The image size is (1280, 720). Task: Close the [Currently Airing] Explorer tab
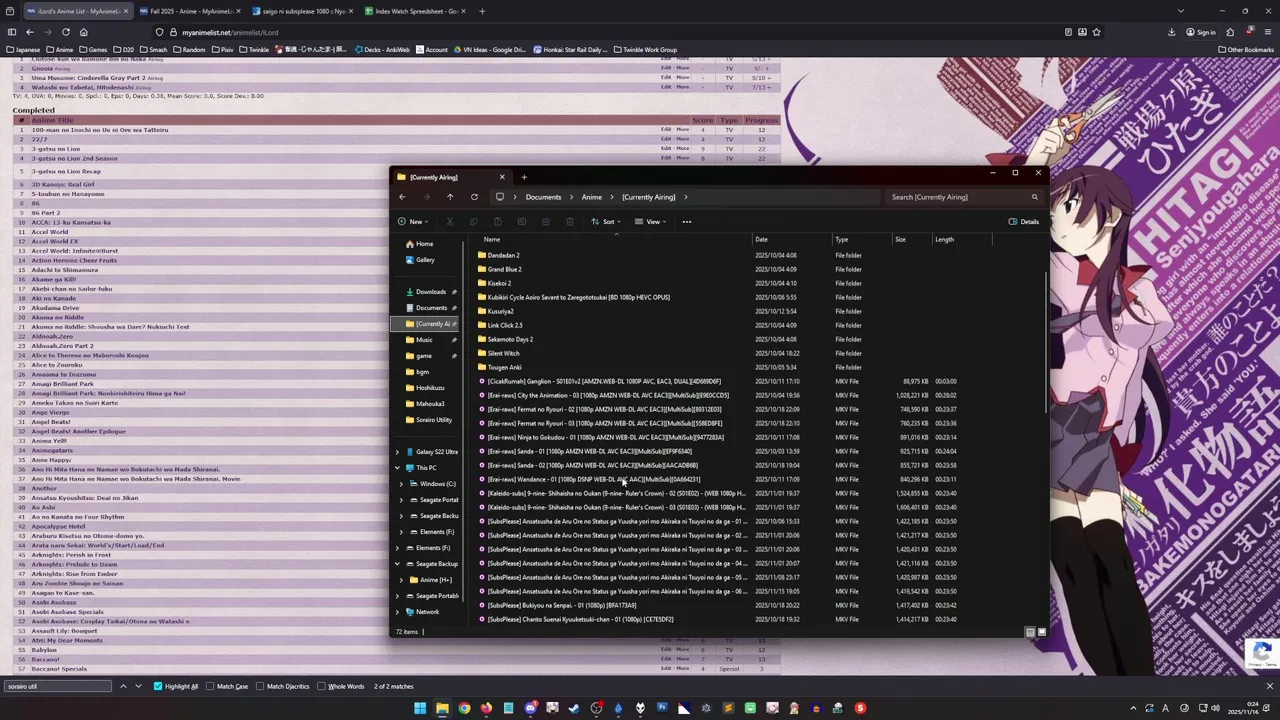coord(502,177)
